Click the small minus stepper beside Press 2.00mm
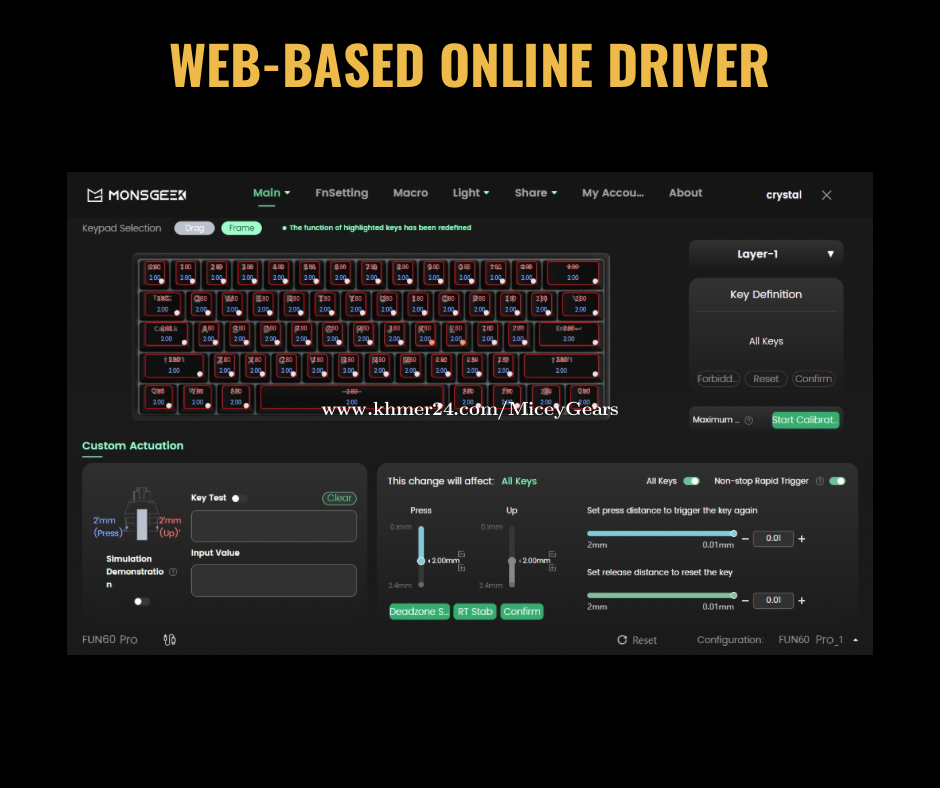Screen dimensions: 940x788 coord(461,554)
